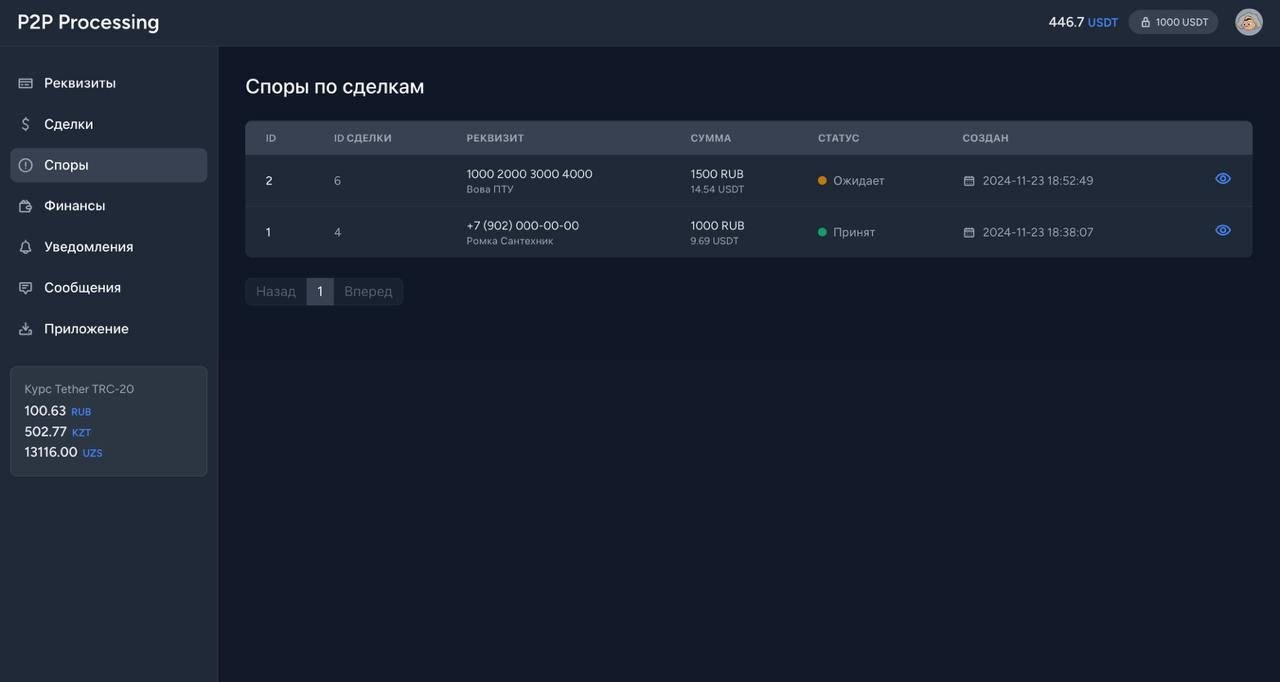The image size is (1280, 682).
Task: Open Приложение page
Action: pos(109,329)
